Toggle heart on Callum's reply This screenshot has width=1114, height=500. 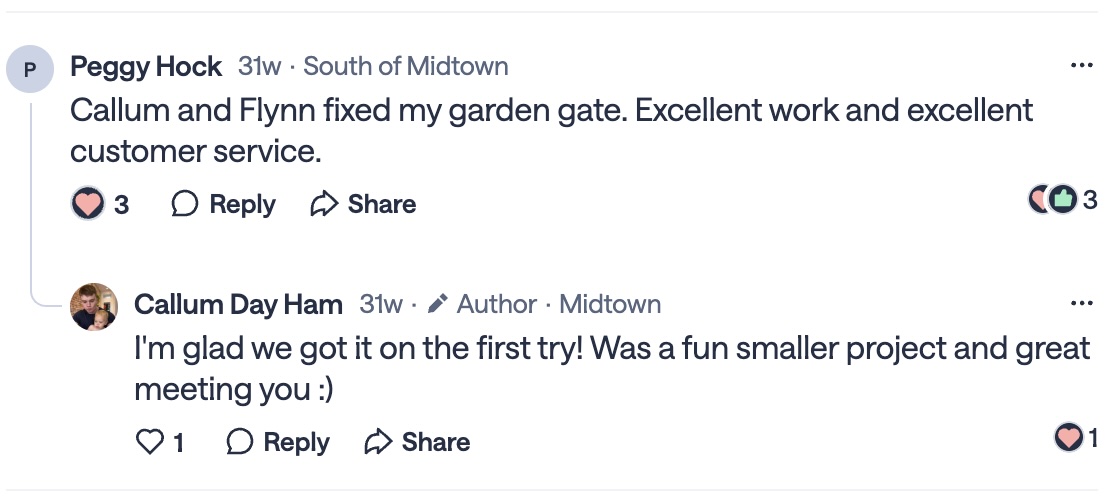click(x=150, y=442)
